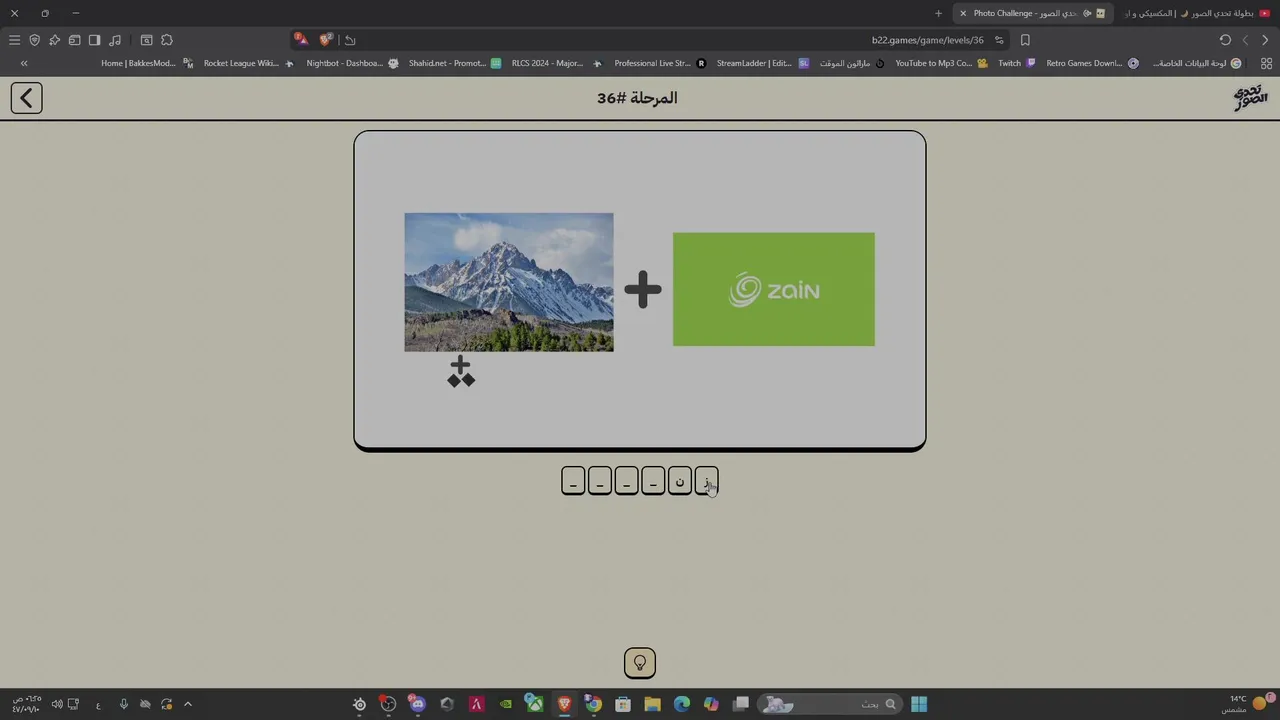1280x720 pixels.
Task: Open Discord from taskbar
Action: 417,704
